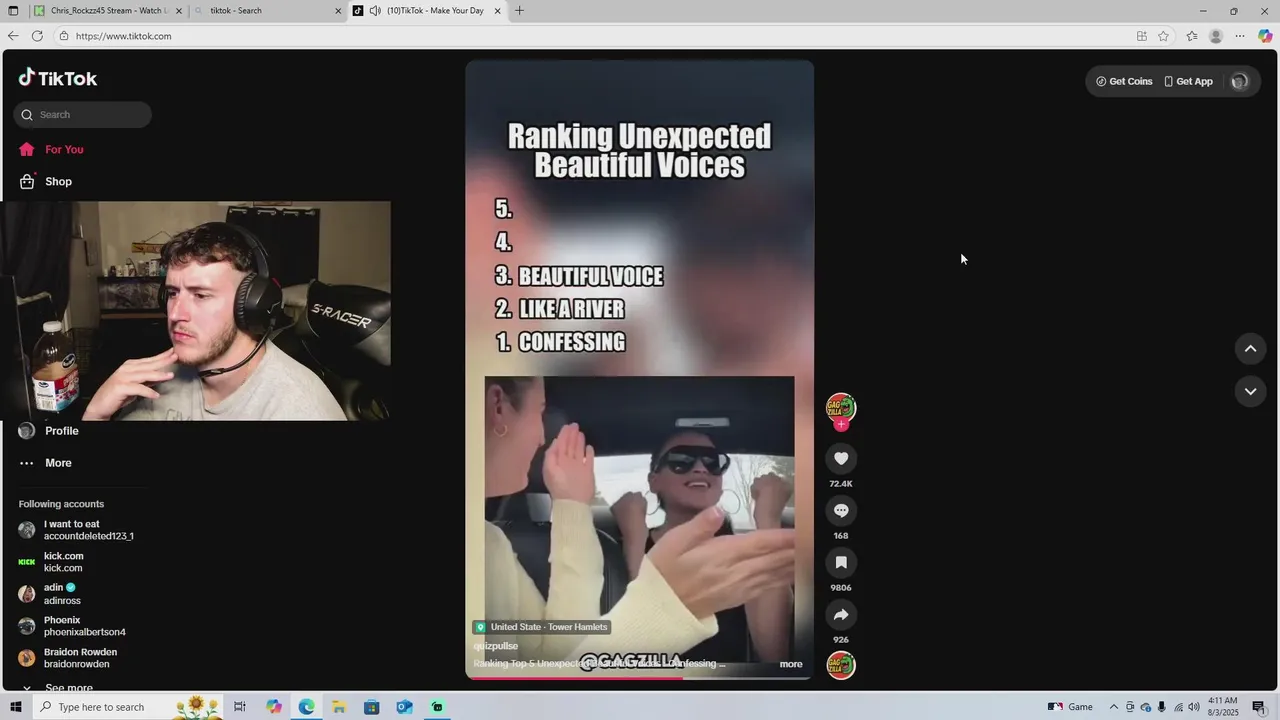Open the browser apps and extensions icon
This screenshot has width=1280, height=720.
click(x=1141, y=36)
